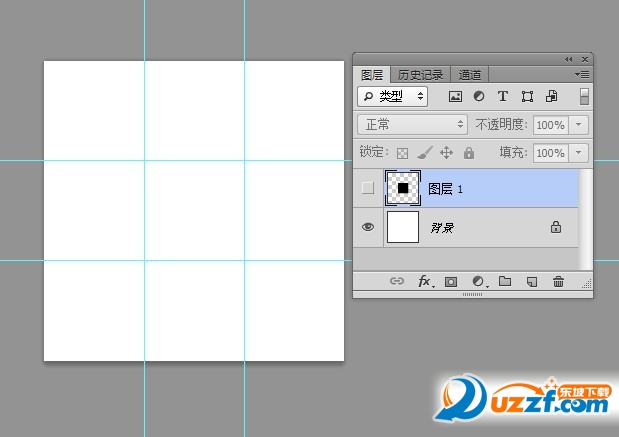Viewport: 619px width, 437px height.
Task: Click the 图层 1 layer name
Action: click(x=445, y=189)
